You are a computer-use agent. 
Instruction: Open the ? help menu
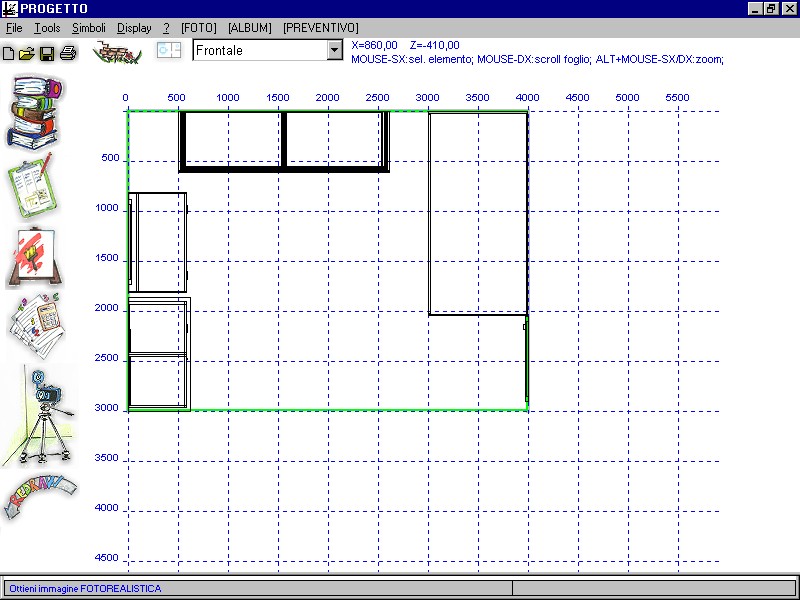coord(166,28)
